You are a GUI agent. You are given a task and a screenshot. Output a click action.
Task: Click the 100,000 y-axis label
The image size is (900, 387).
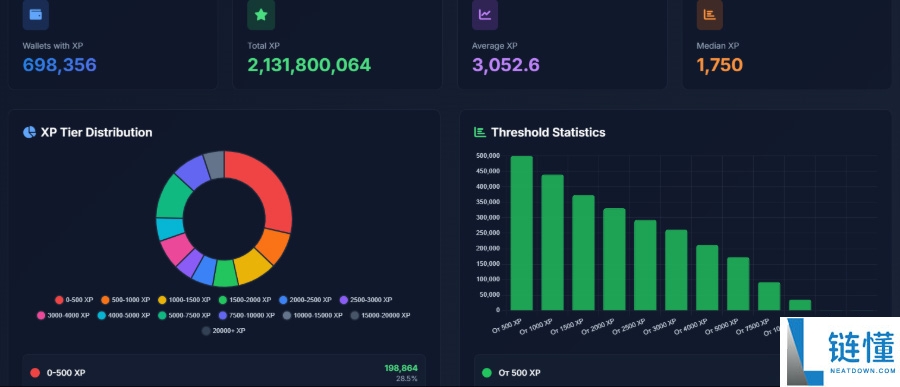coord(488,280)
